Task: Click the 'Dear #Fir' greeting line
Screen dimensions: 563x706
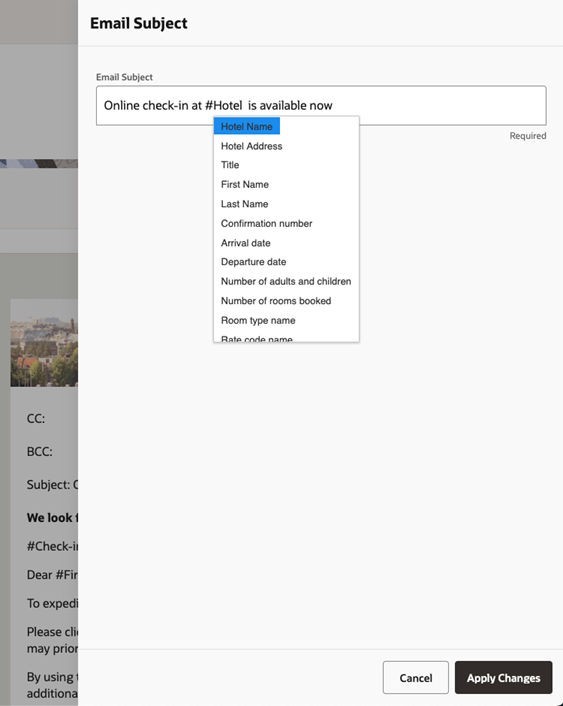Action: pyautogui.click(x=52, y=575)
